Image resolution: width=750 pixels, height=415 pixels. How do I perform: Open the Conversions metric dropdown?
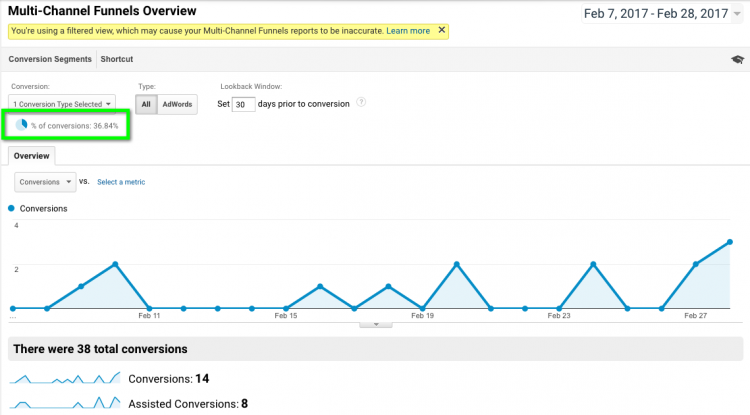[x=45, y=182]
